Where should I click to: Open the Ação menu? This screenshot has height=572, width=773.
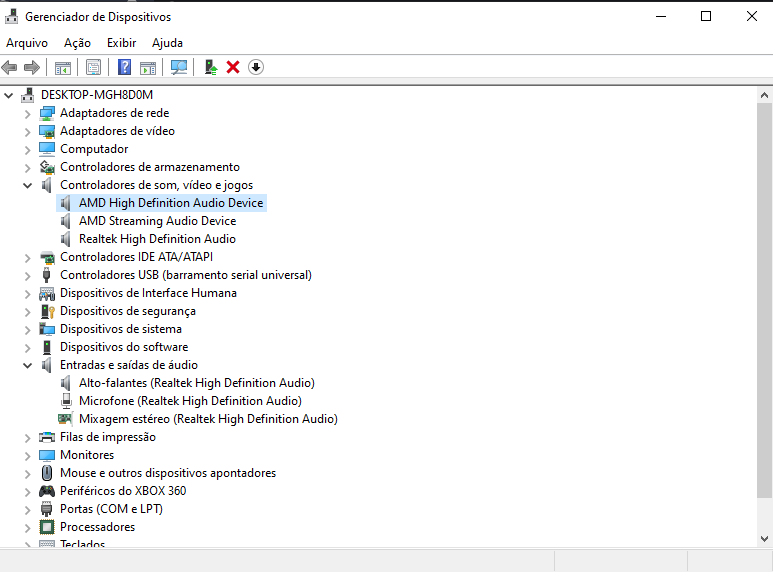click(77, 43)
